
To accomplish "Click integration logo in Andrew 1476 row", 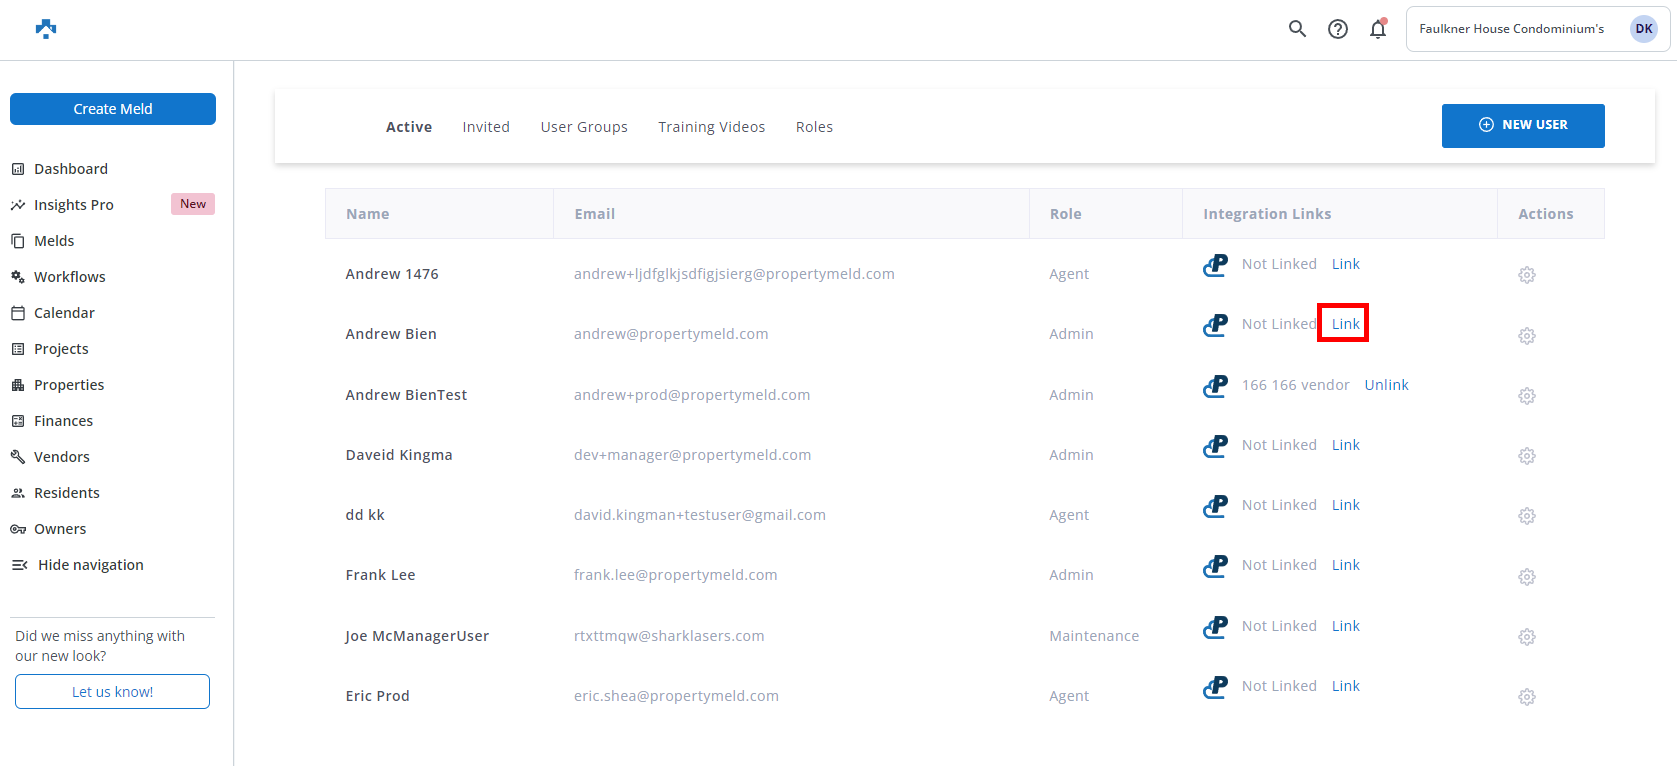I will click(x=1215, y=265).
